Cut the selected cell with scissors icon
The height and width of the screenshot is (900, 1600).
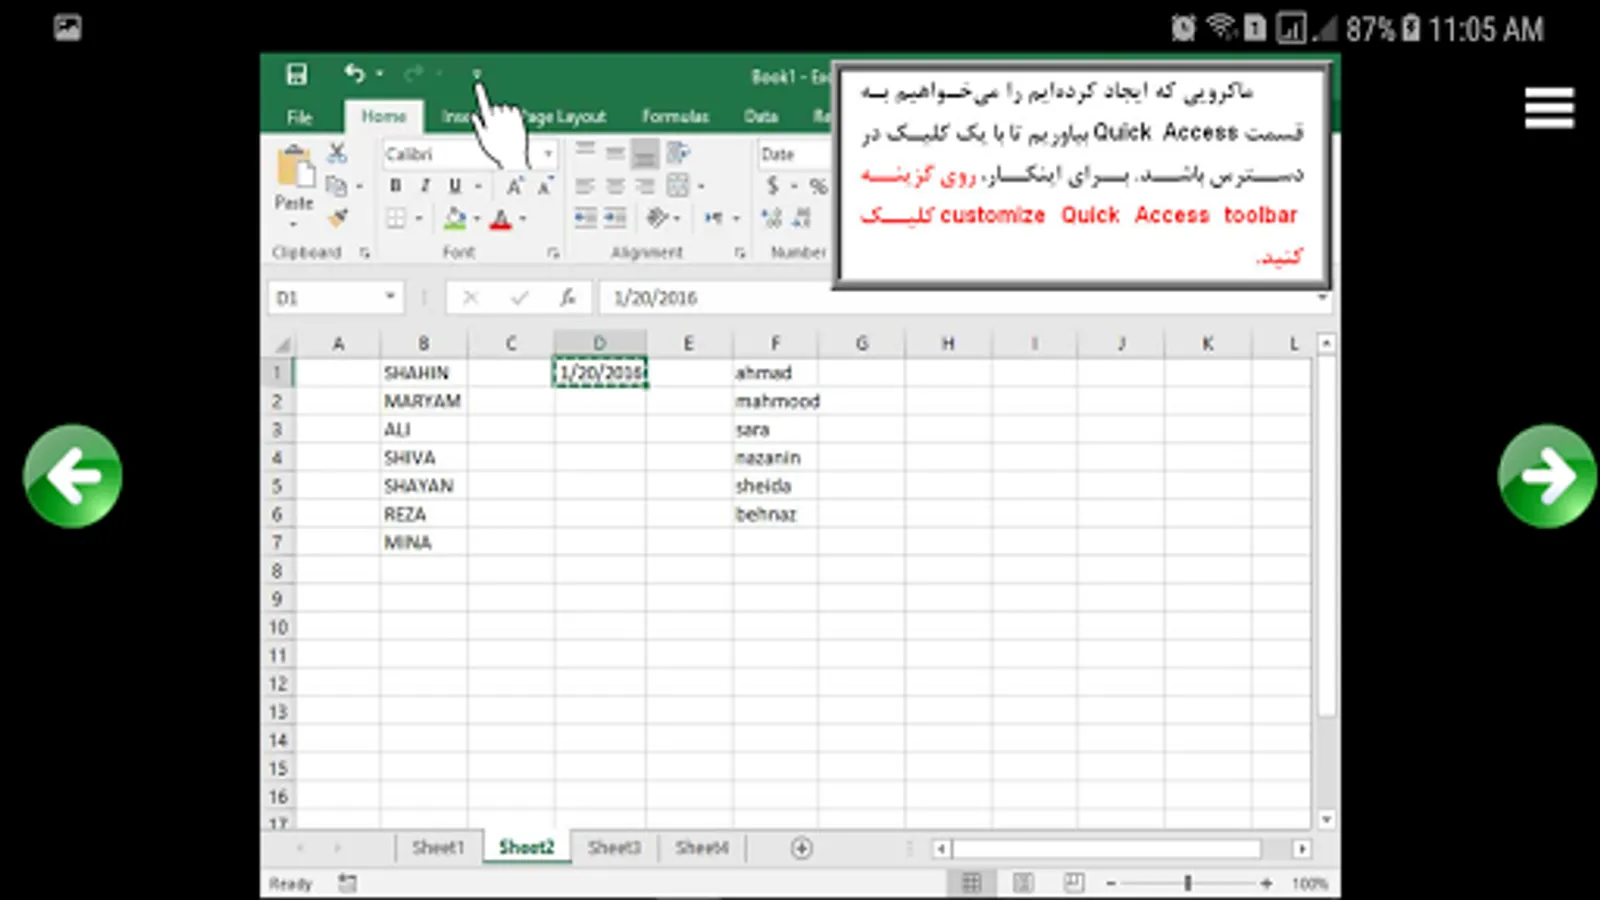[x=337, y=153]
